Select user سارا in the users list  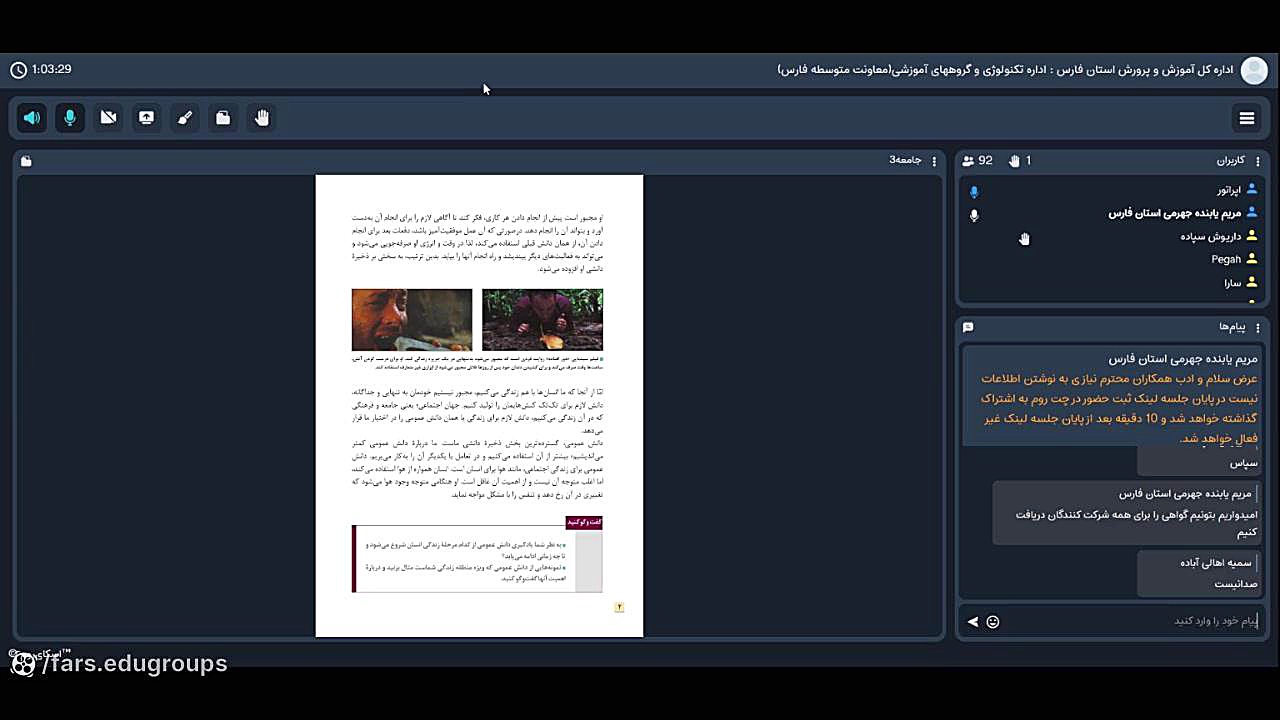1112,283
